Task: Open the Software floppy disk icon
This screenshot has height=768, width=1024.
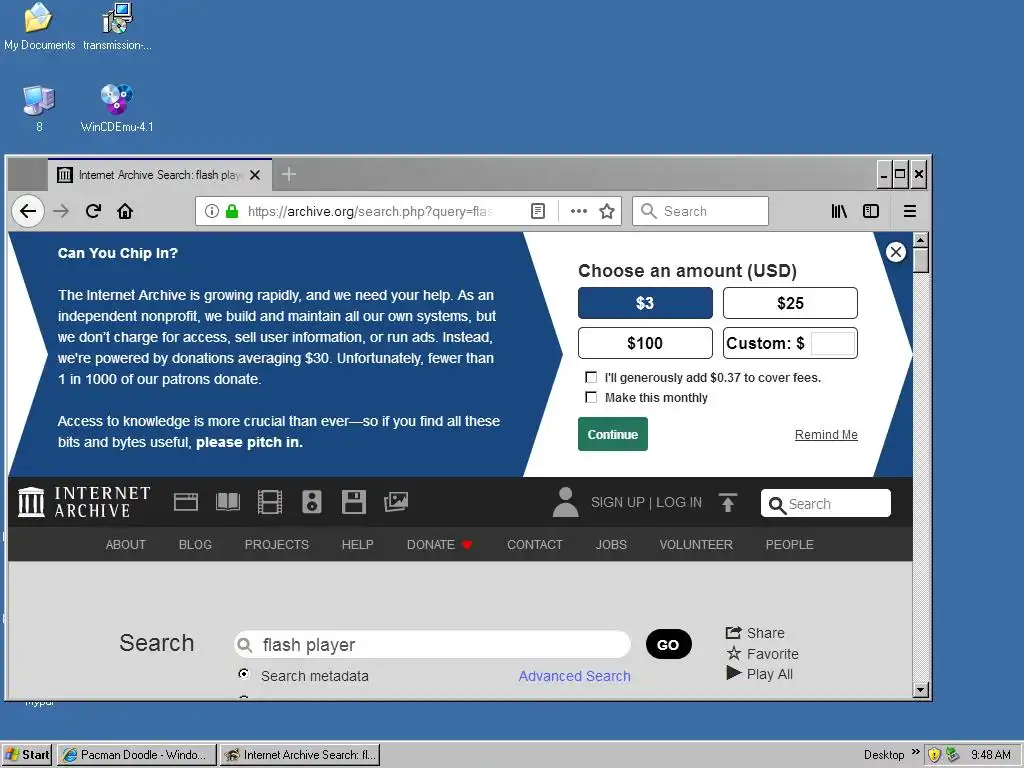Action: coord(353,502)
